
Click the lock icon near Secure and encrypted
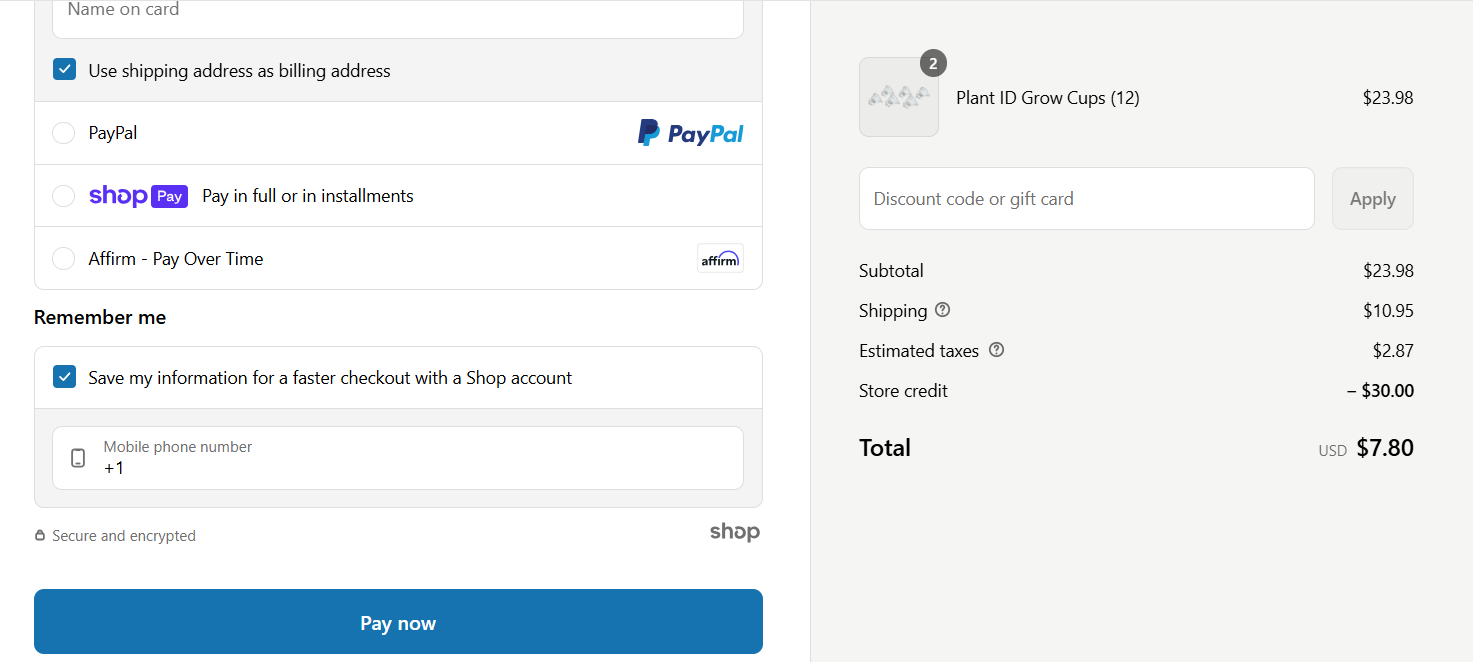point(40,536)
